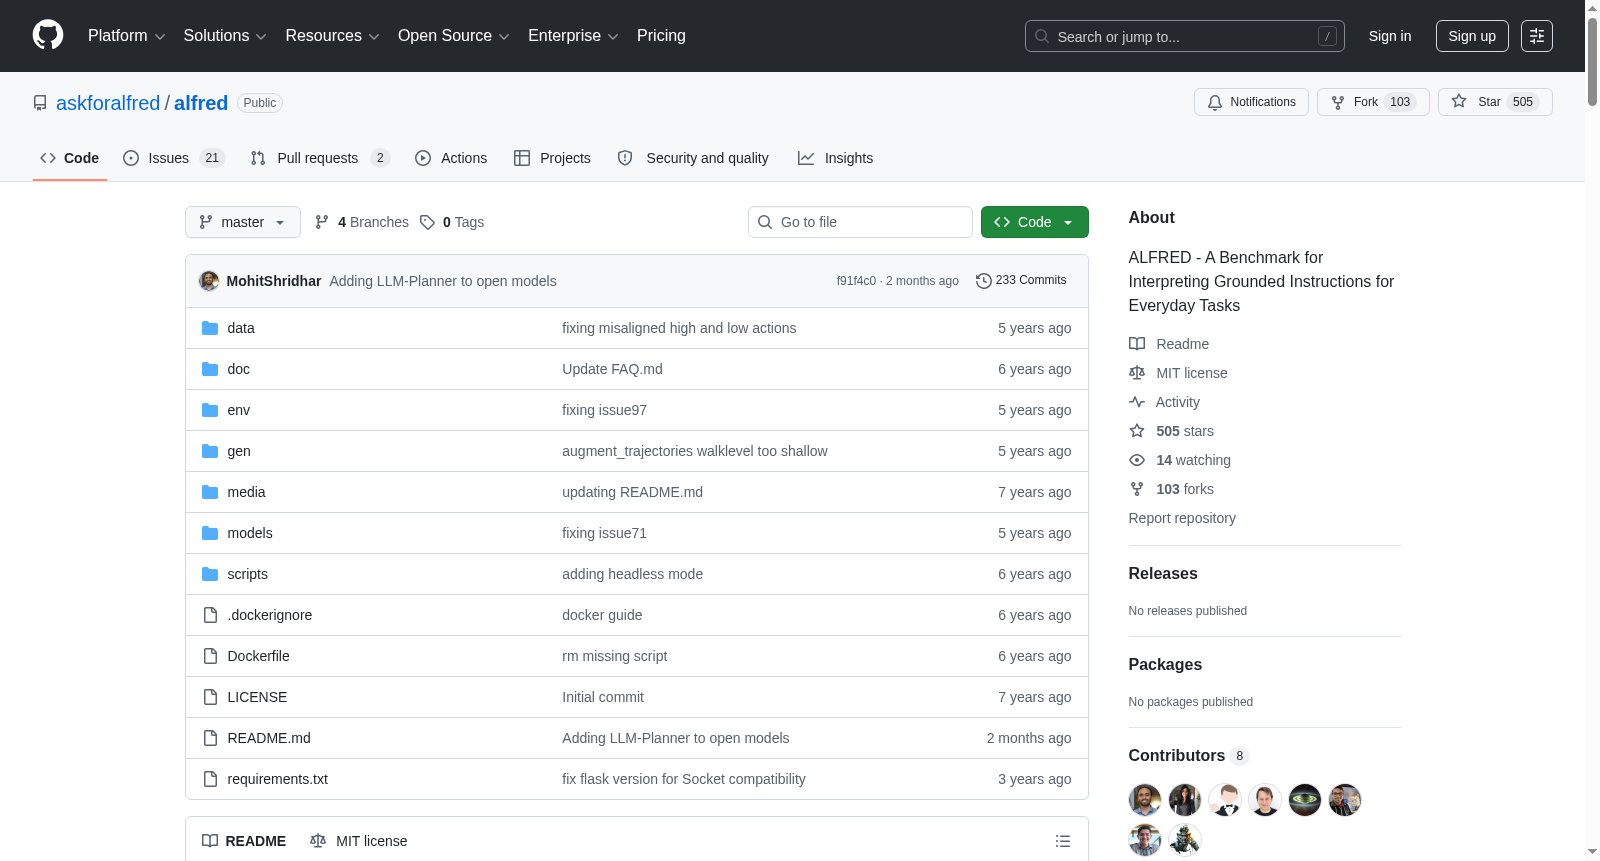
Task: Open the appearance settings icon in header
Action: tap(1537, 36)
